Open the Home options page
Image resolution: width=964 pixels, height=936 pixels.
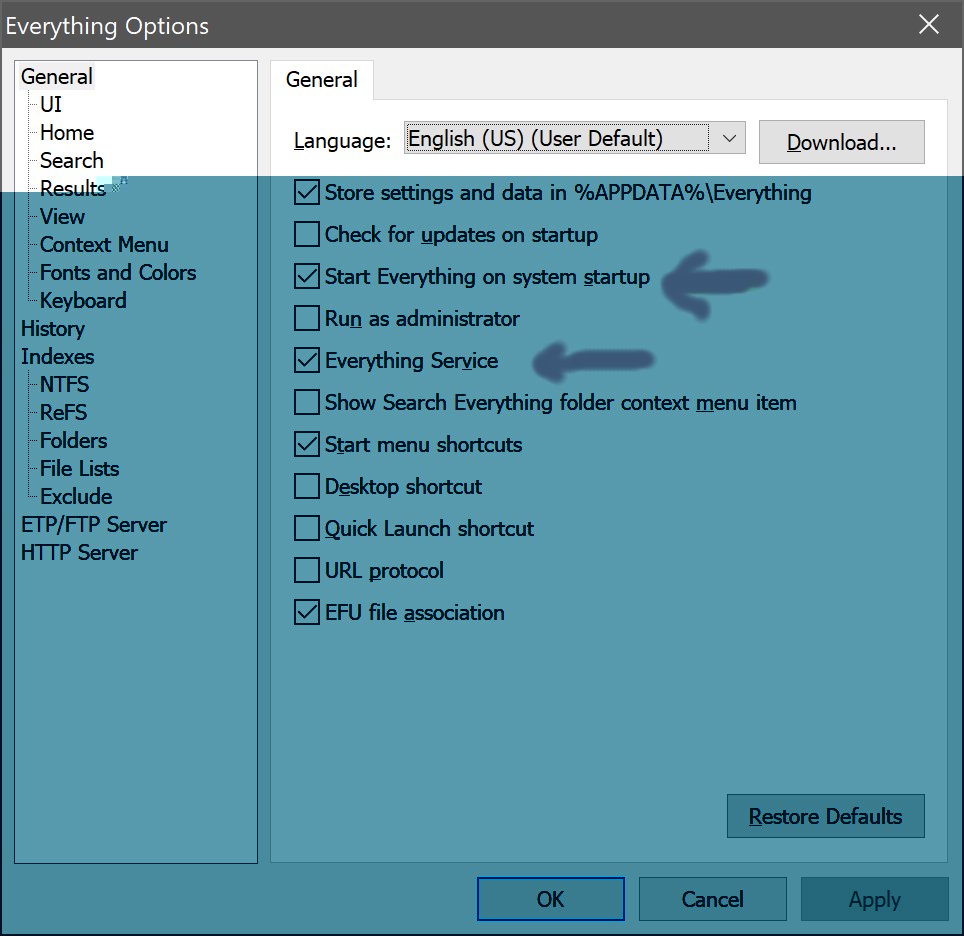coord(67,132)
